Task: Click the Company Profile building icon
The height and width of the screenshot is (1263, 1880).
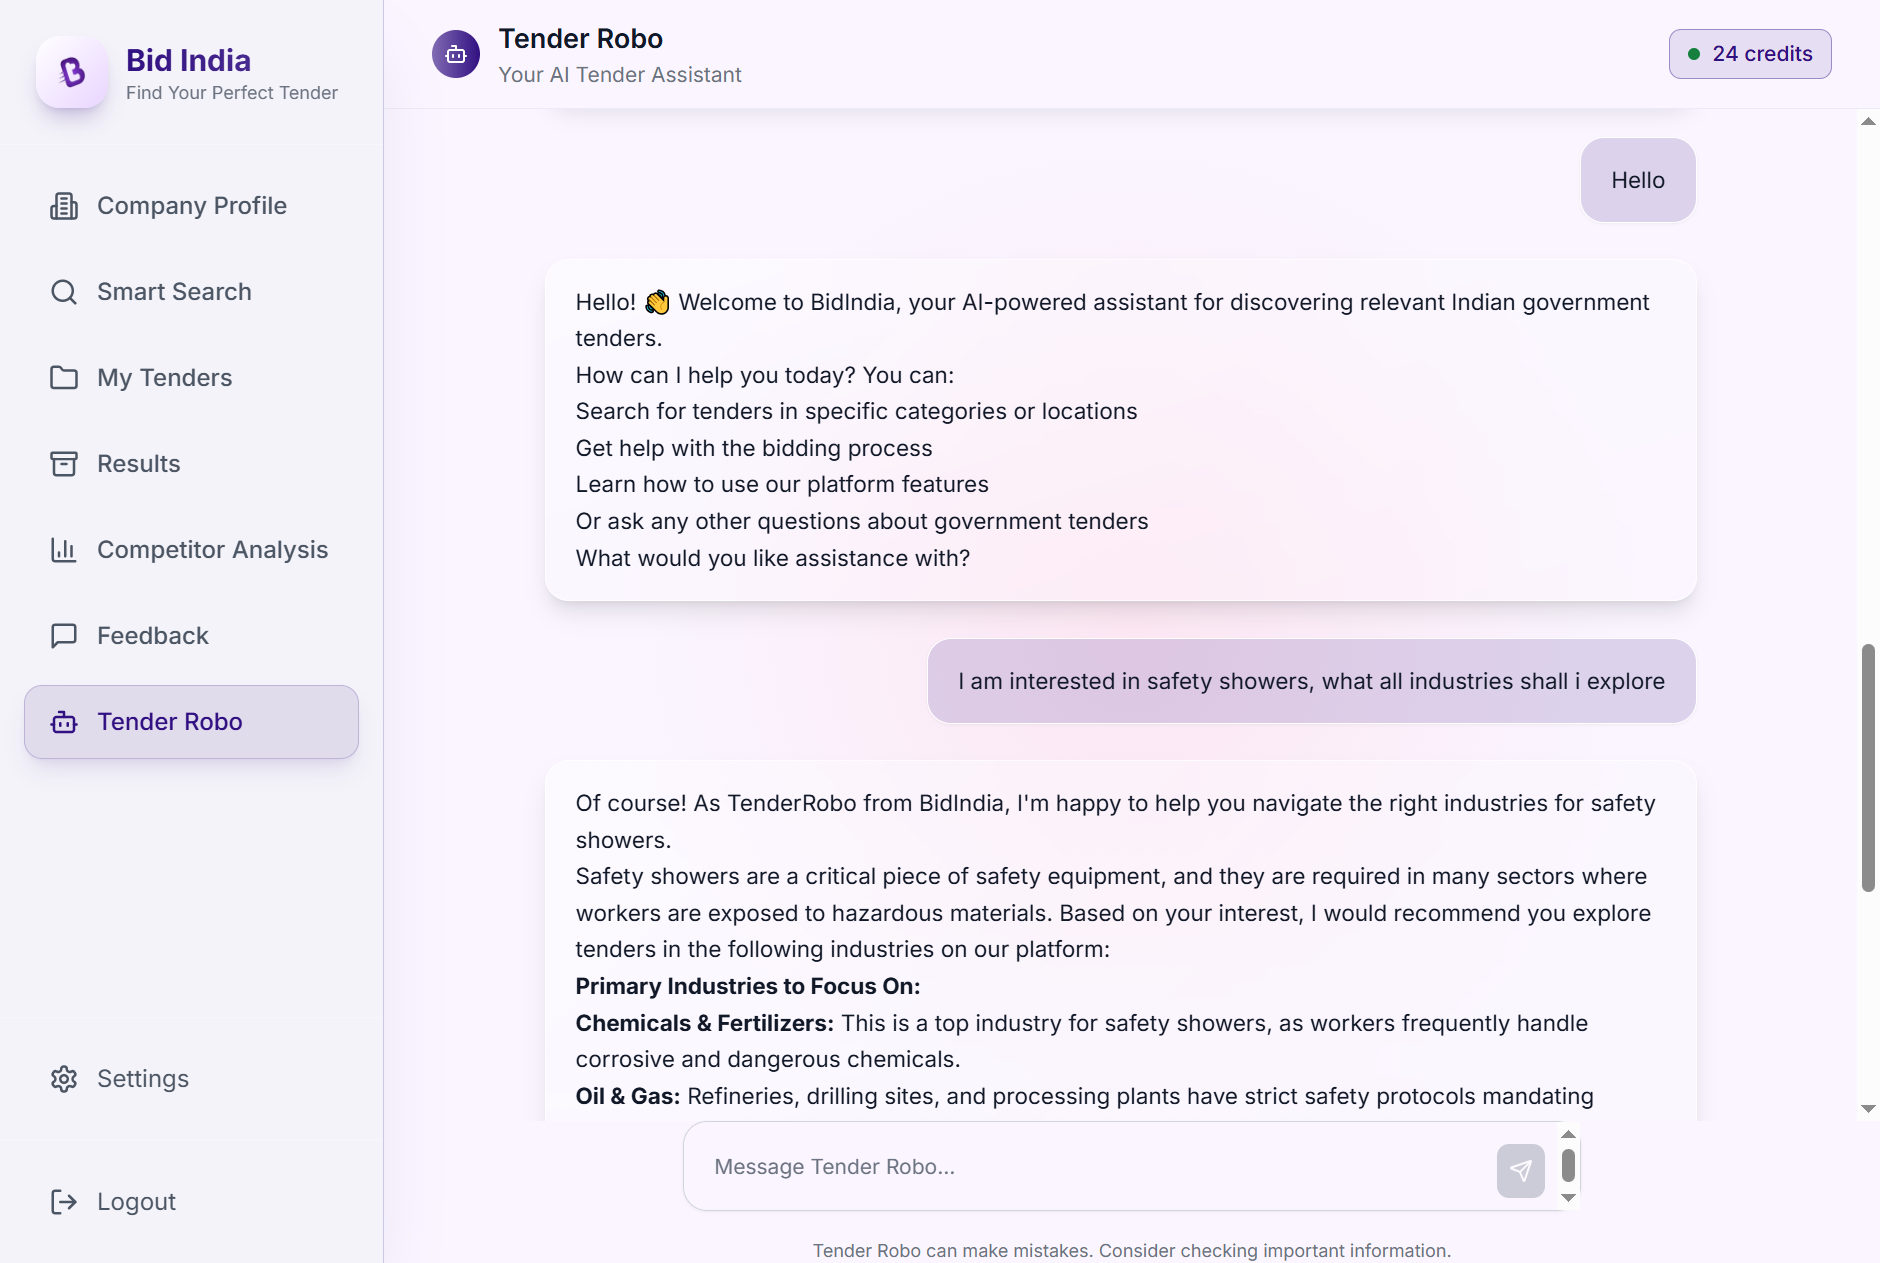Action: pos(64,206)
